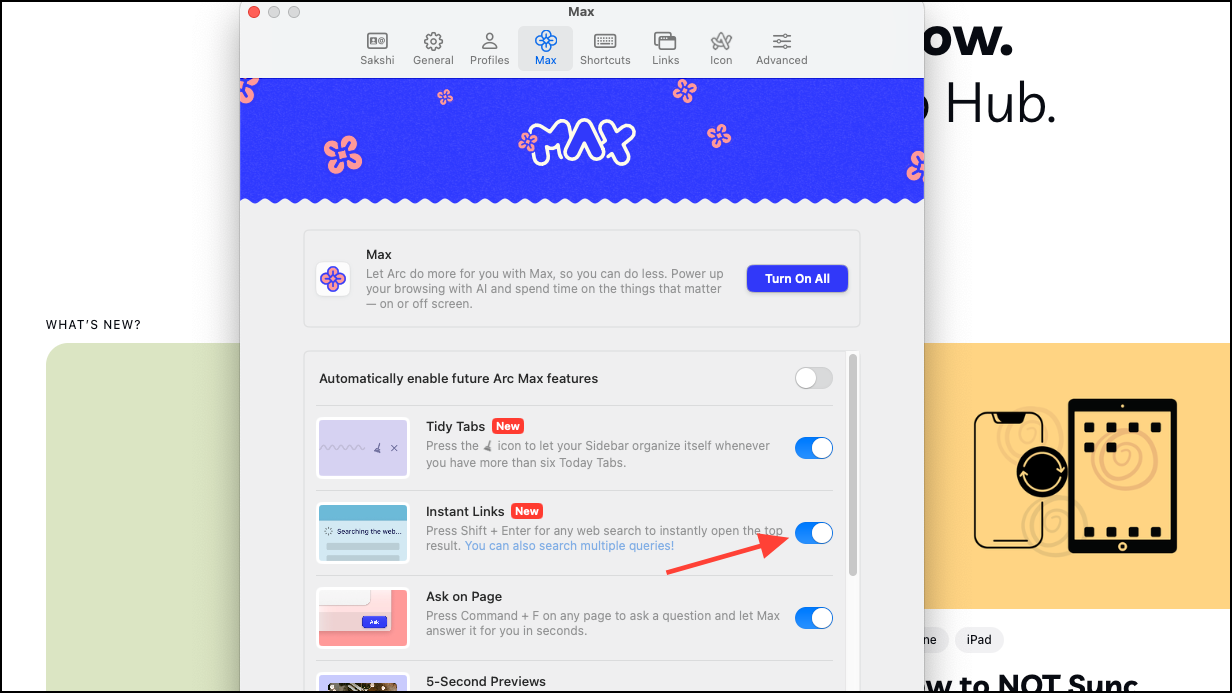Image resolution: width=1232 pixels, height=693 pixels.
Task: Click the Max flower icon beside description
Action: 333,279
